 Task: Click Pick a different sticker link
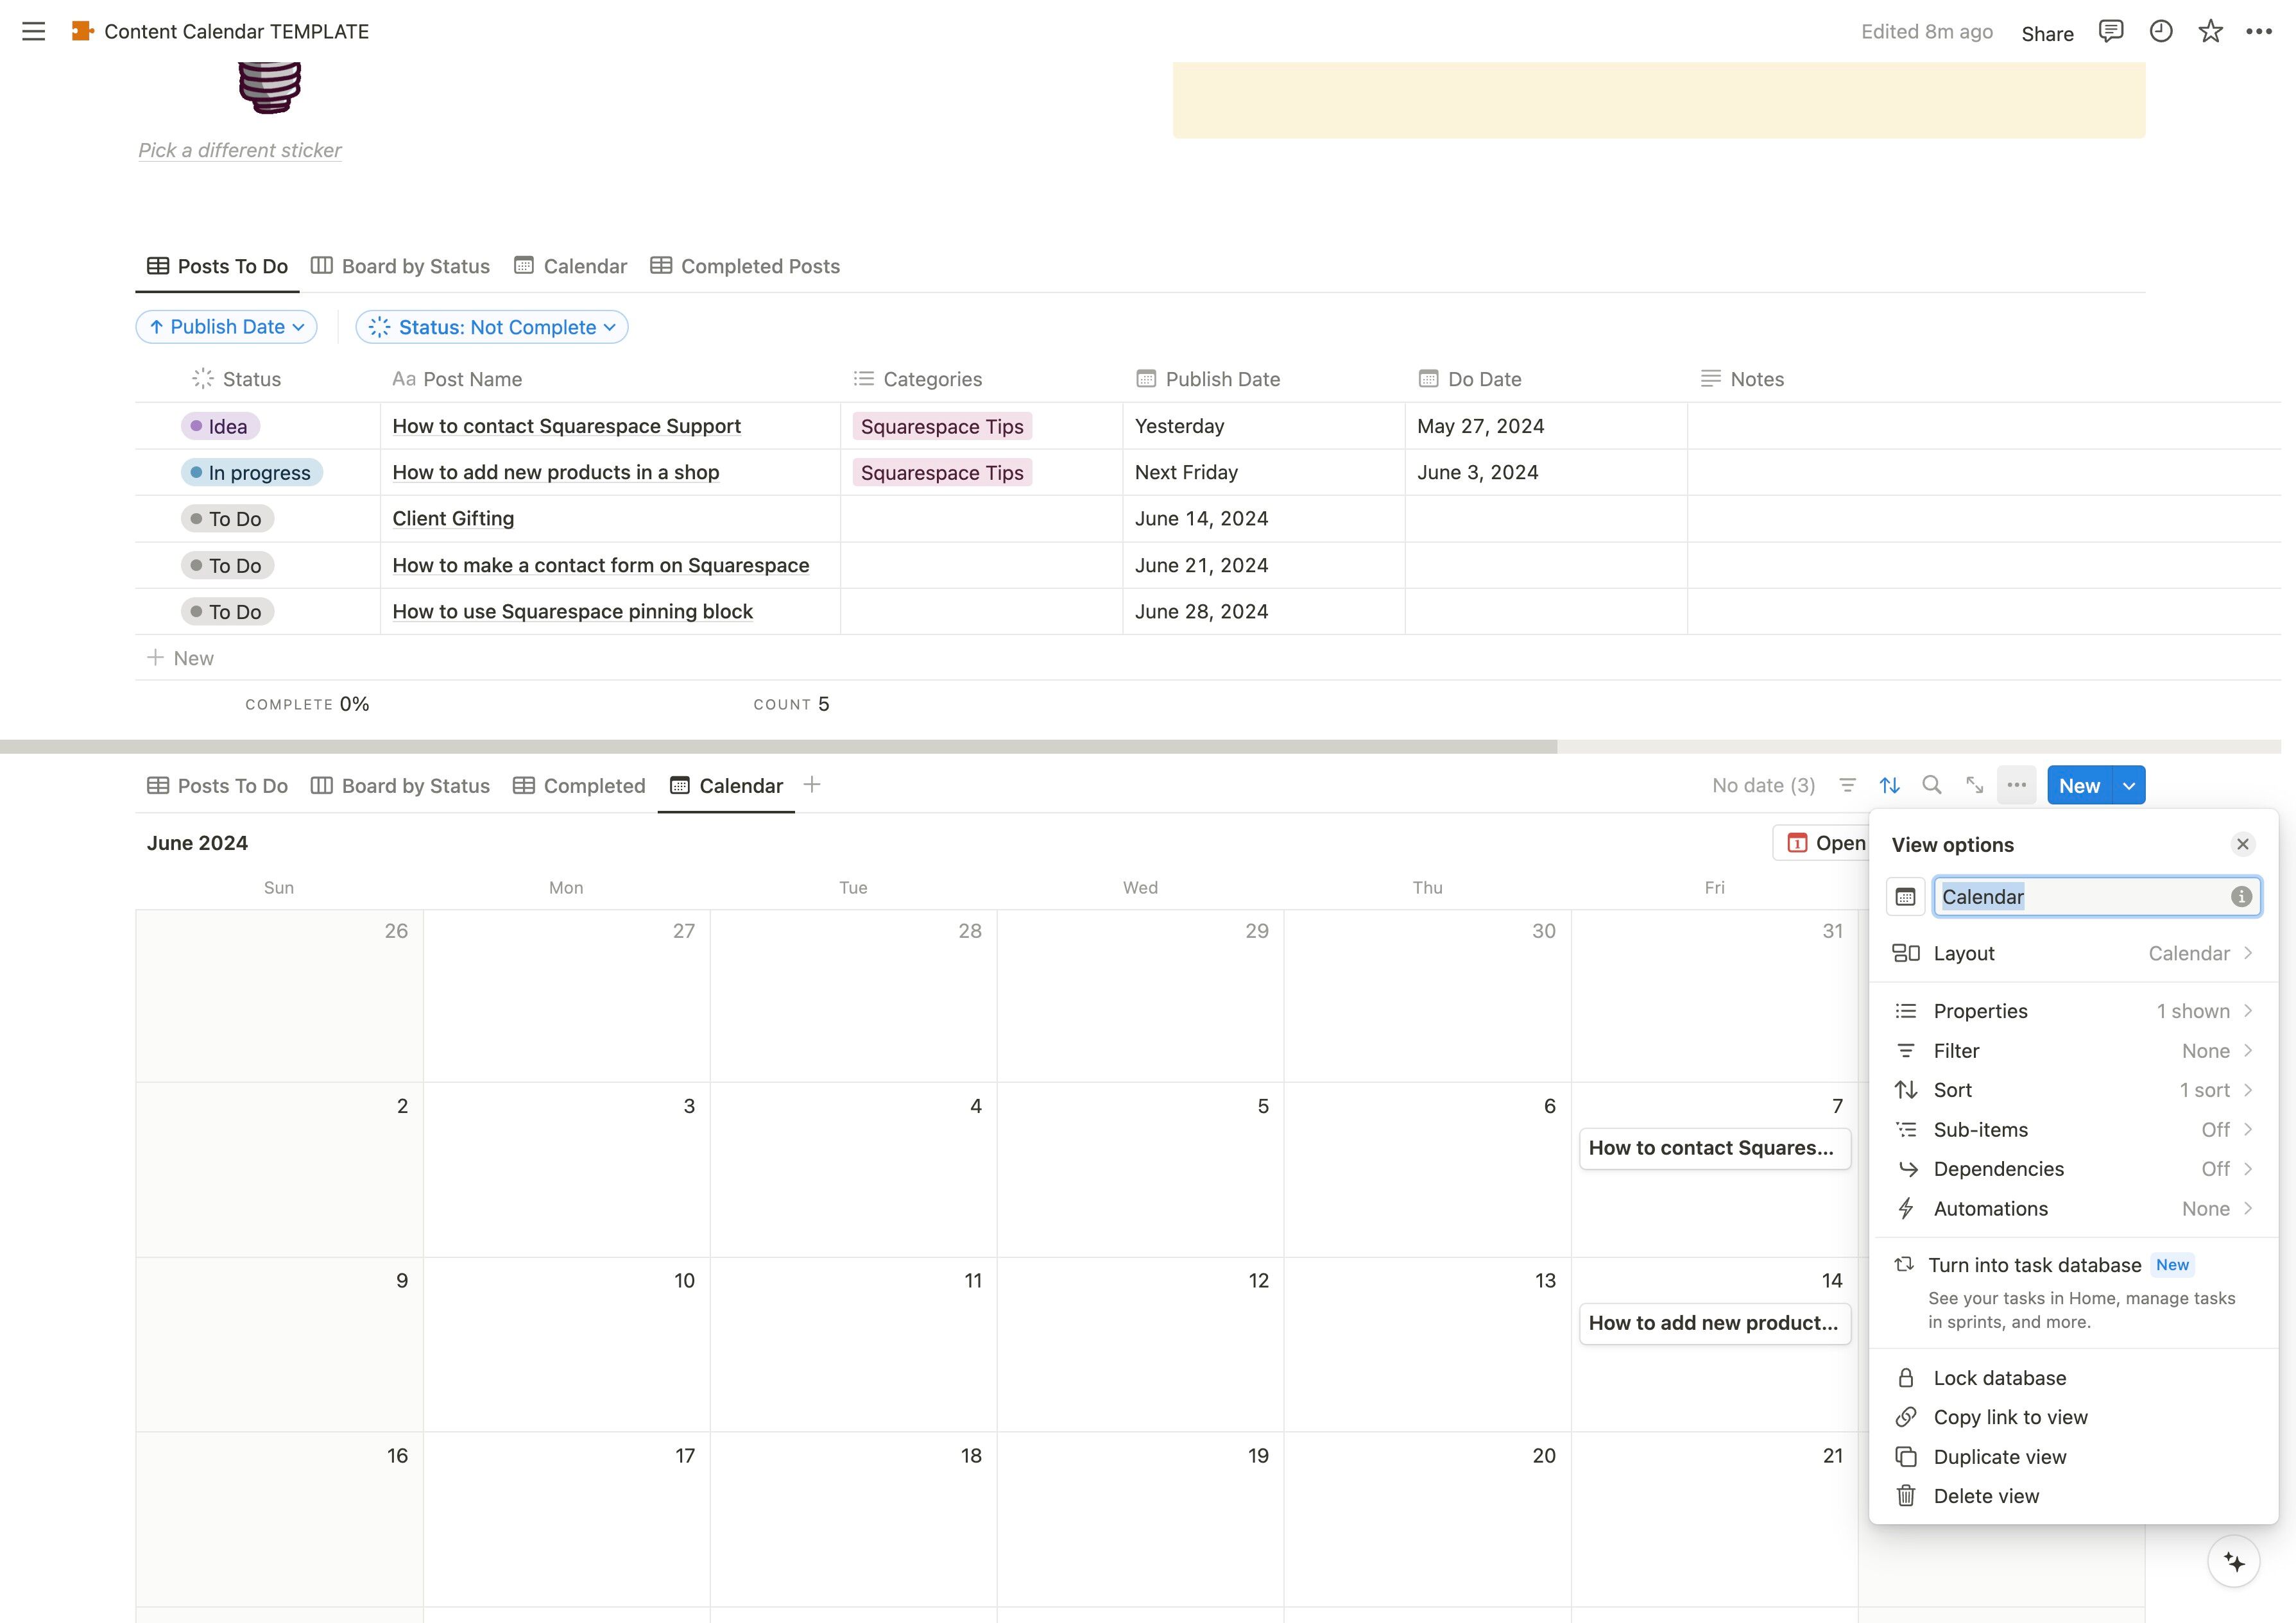[x=239, y=150]
